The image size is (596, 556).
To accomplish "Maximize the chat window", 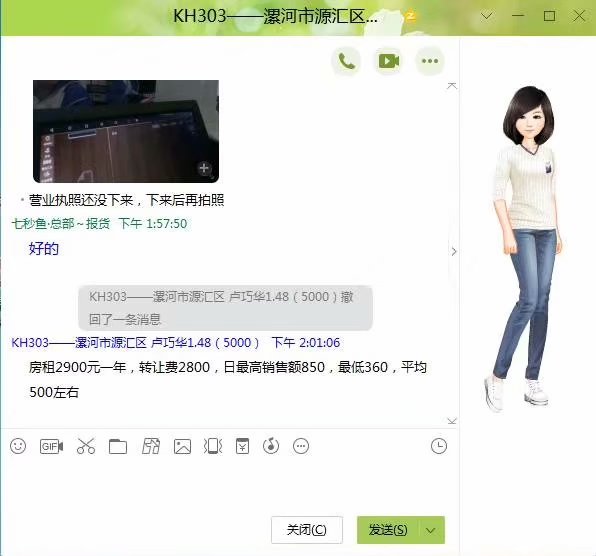I will (x=549, y=16).
